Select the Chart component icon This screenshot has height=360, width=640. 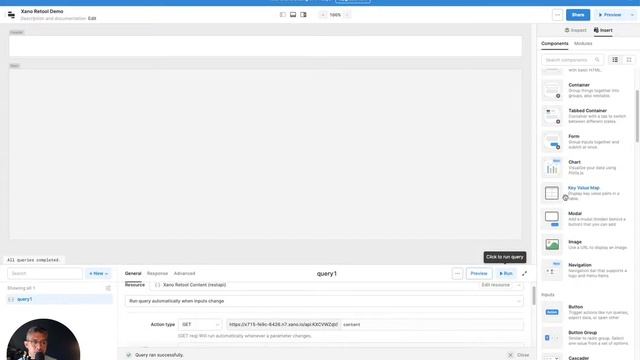tap(552, 167)
